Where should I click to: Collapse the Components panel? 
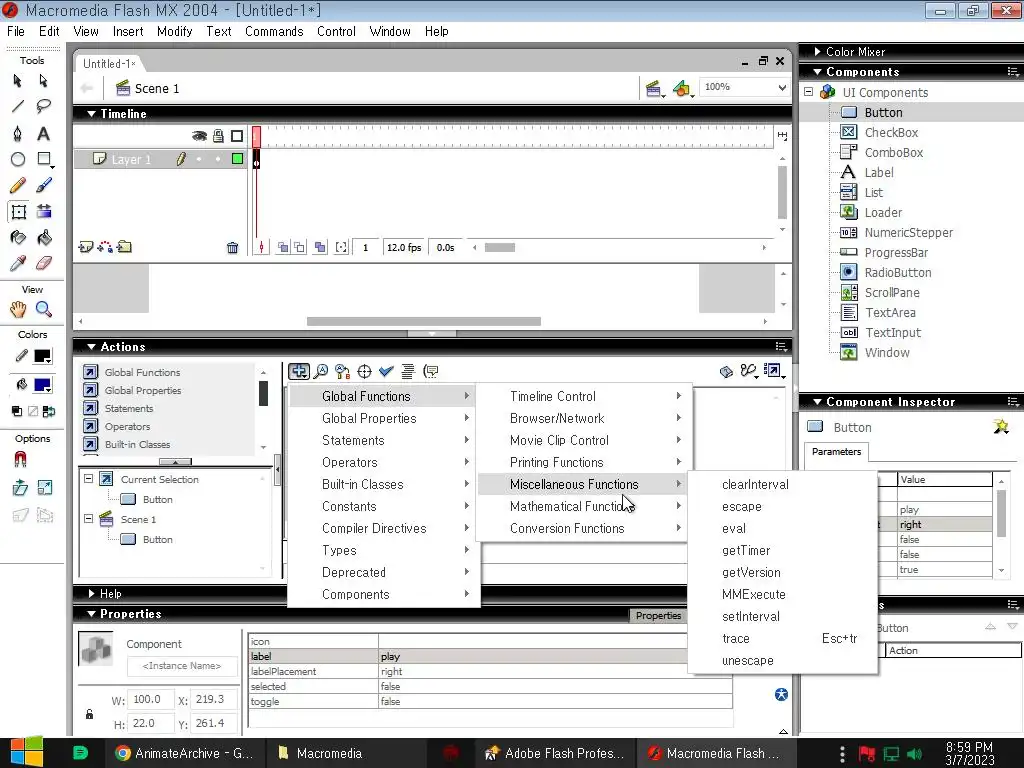817,72
